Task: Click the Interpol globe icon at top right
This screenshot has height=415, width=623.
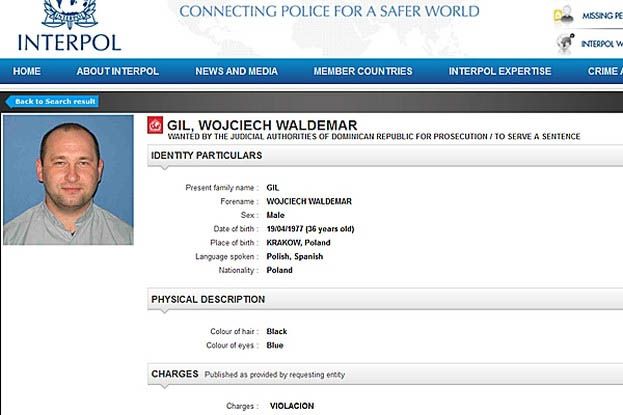Action: click(x=565, y=43)
